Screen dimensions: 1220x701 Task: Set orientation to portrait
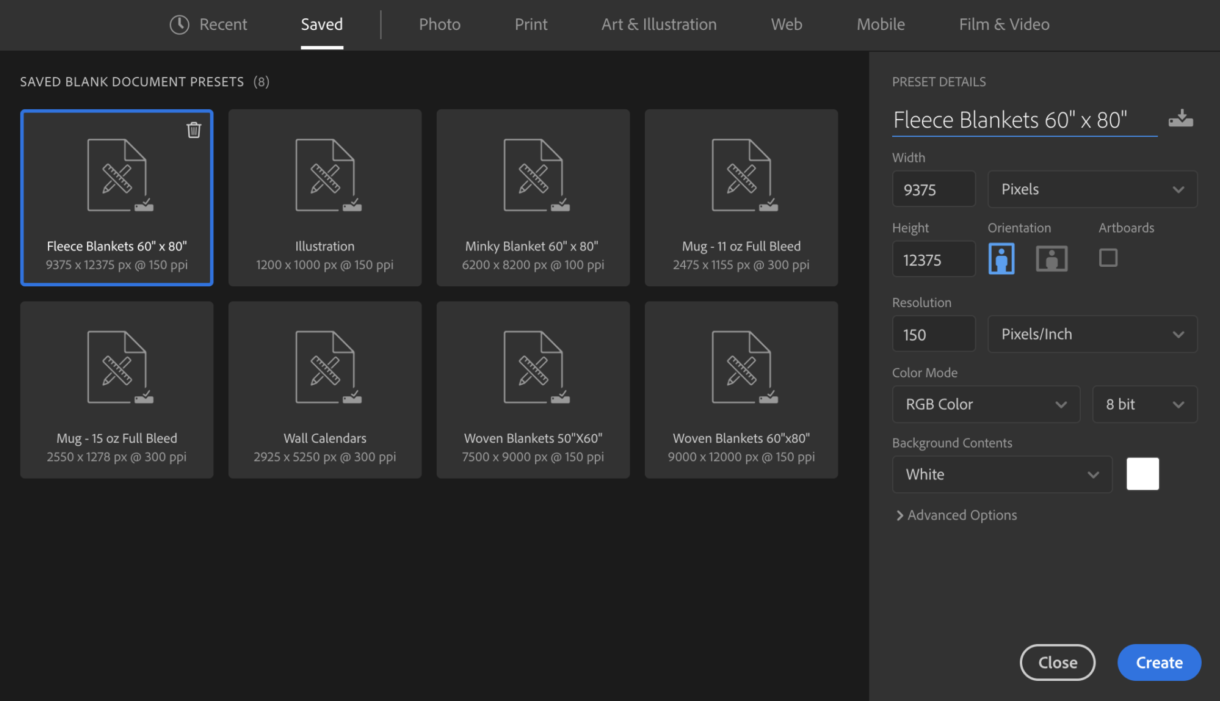point(1001,259)
